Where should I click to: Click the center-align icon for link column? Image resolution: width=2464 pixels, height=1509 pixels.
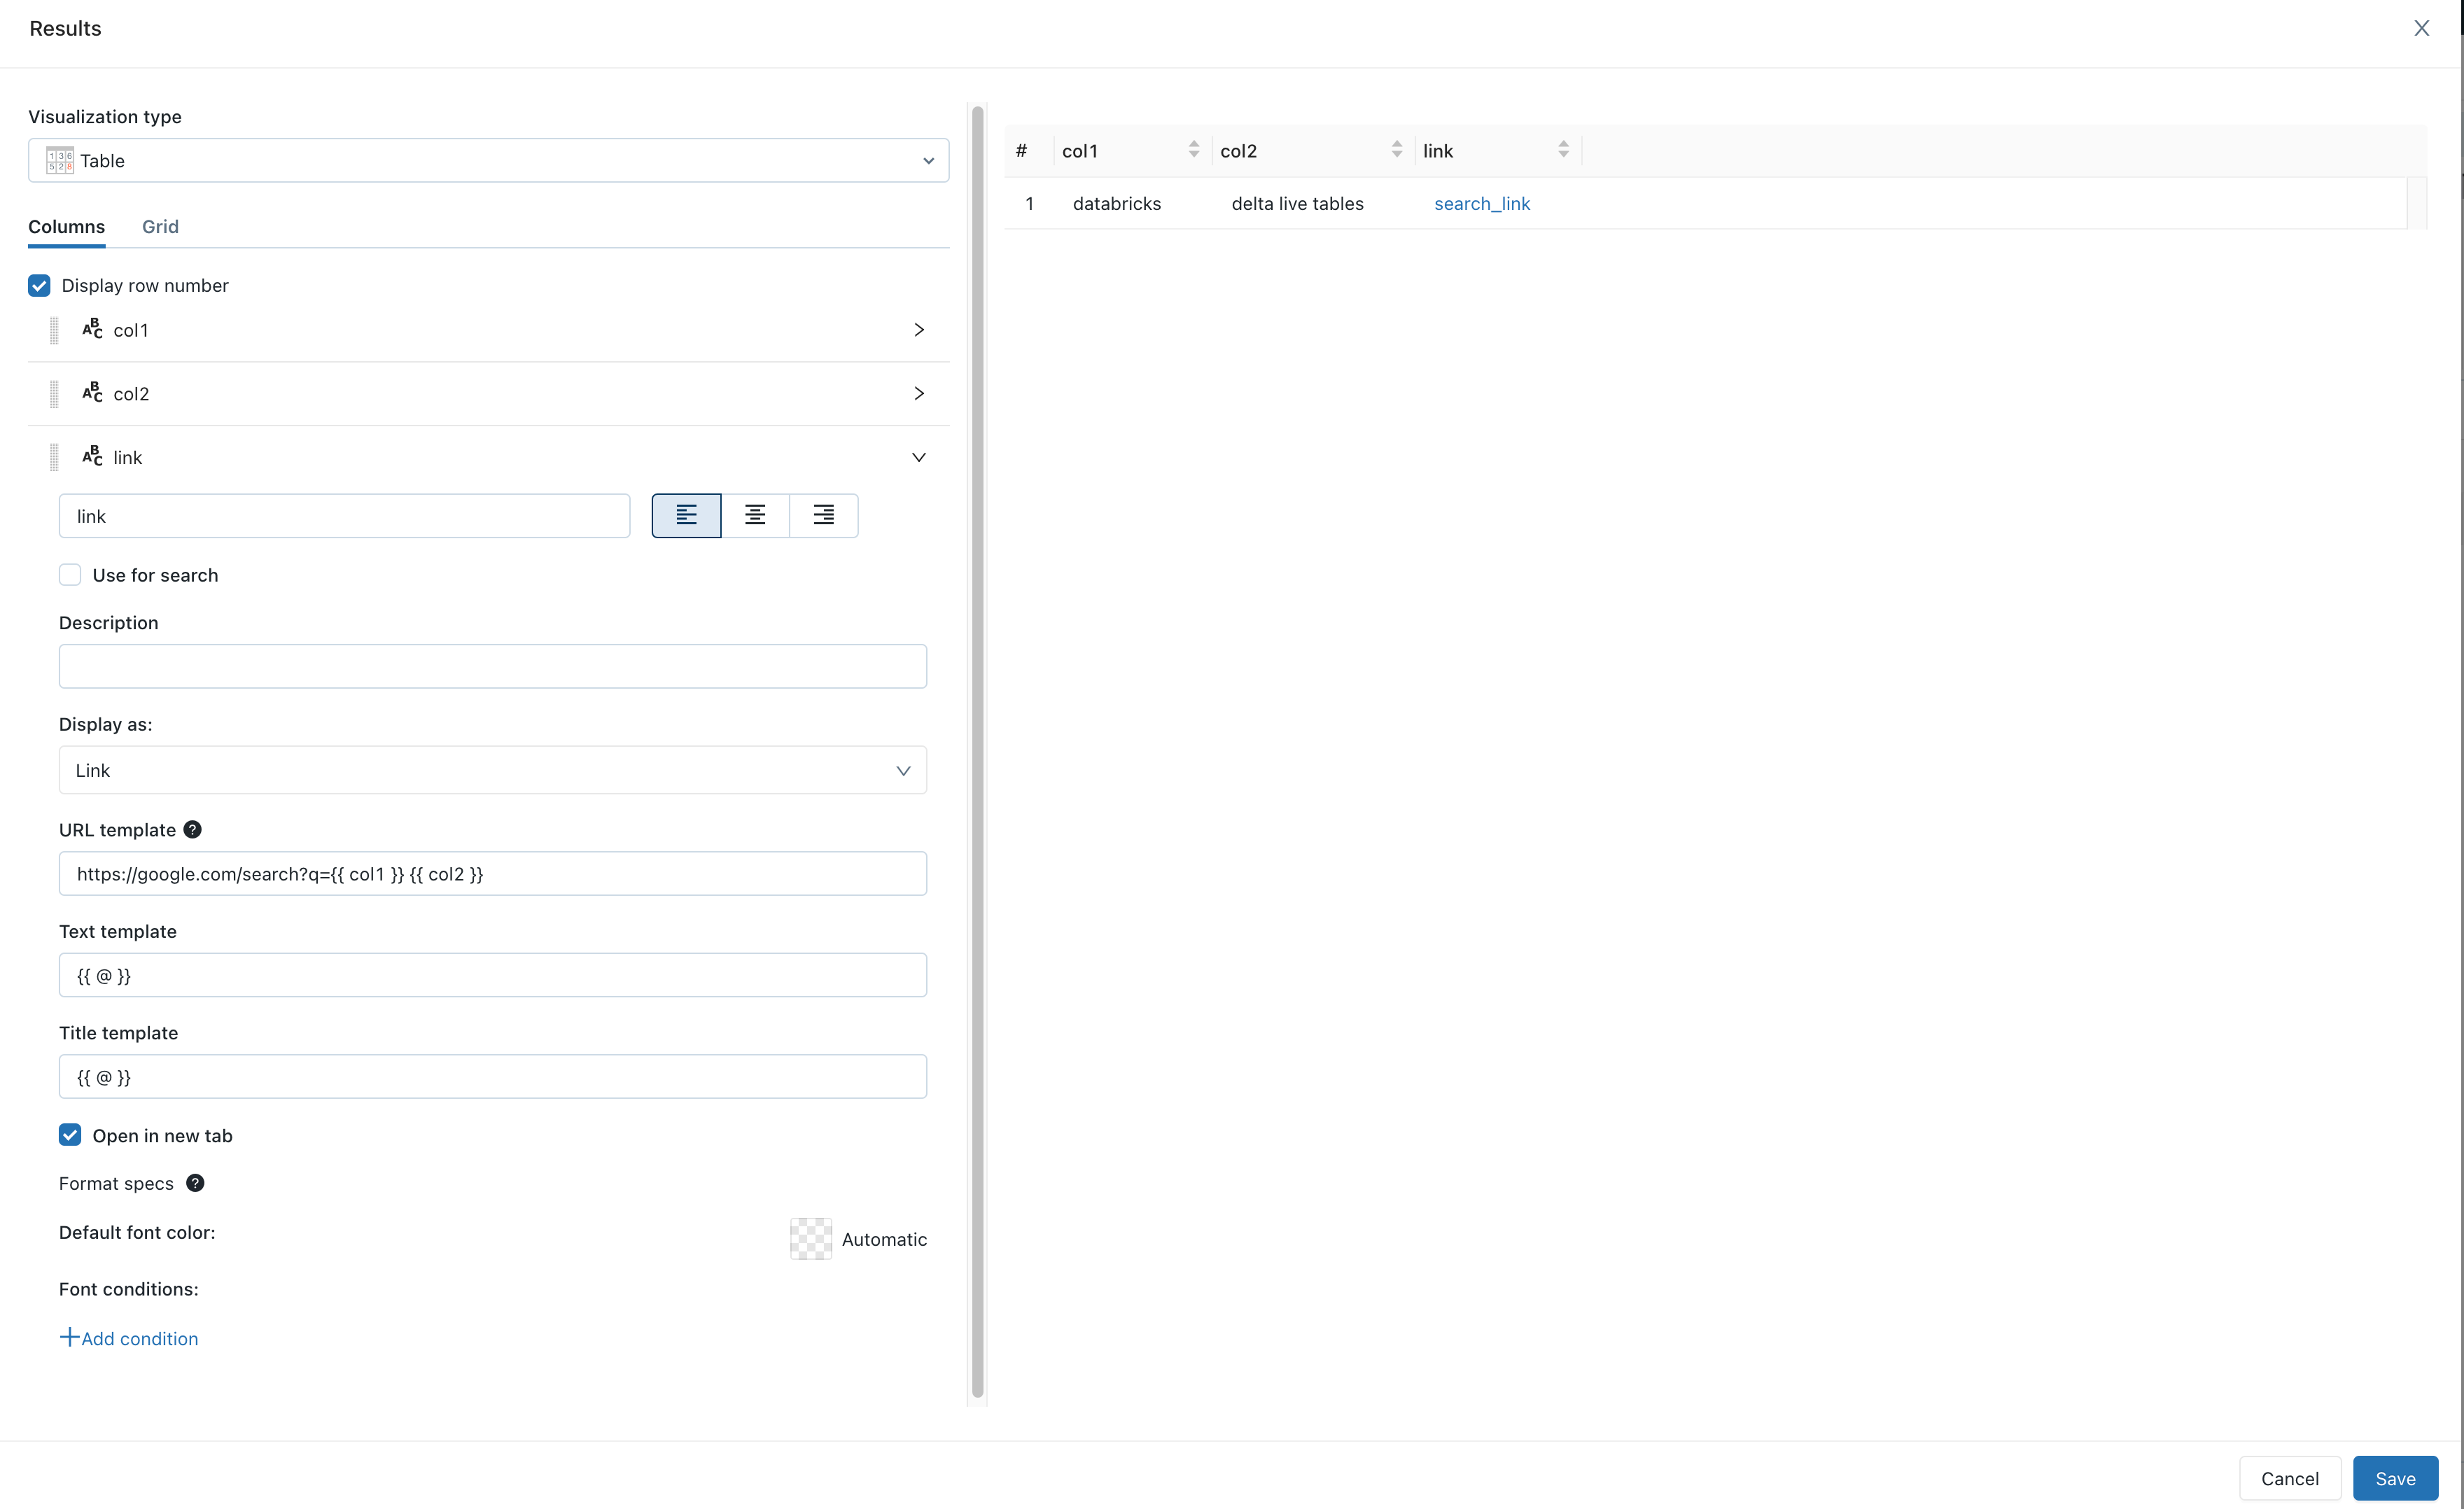click(x=755, y=515)
